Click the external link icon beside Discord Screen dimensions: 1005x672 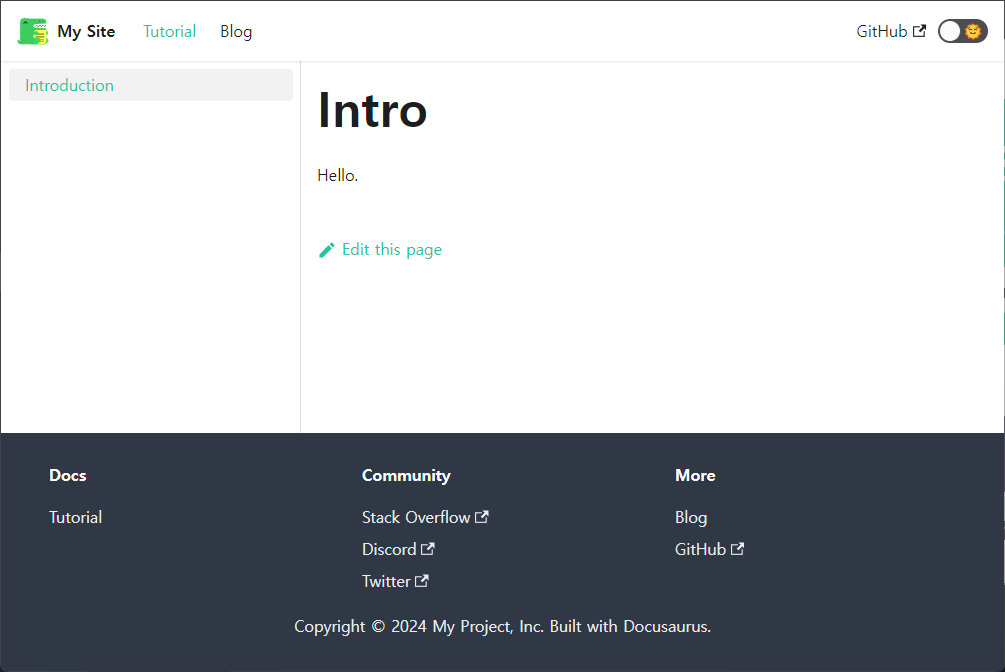pos(428,548)
